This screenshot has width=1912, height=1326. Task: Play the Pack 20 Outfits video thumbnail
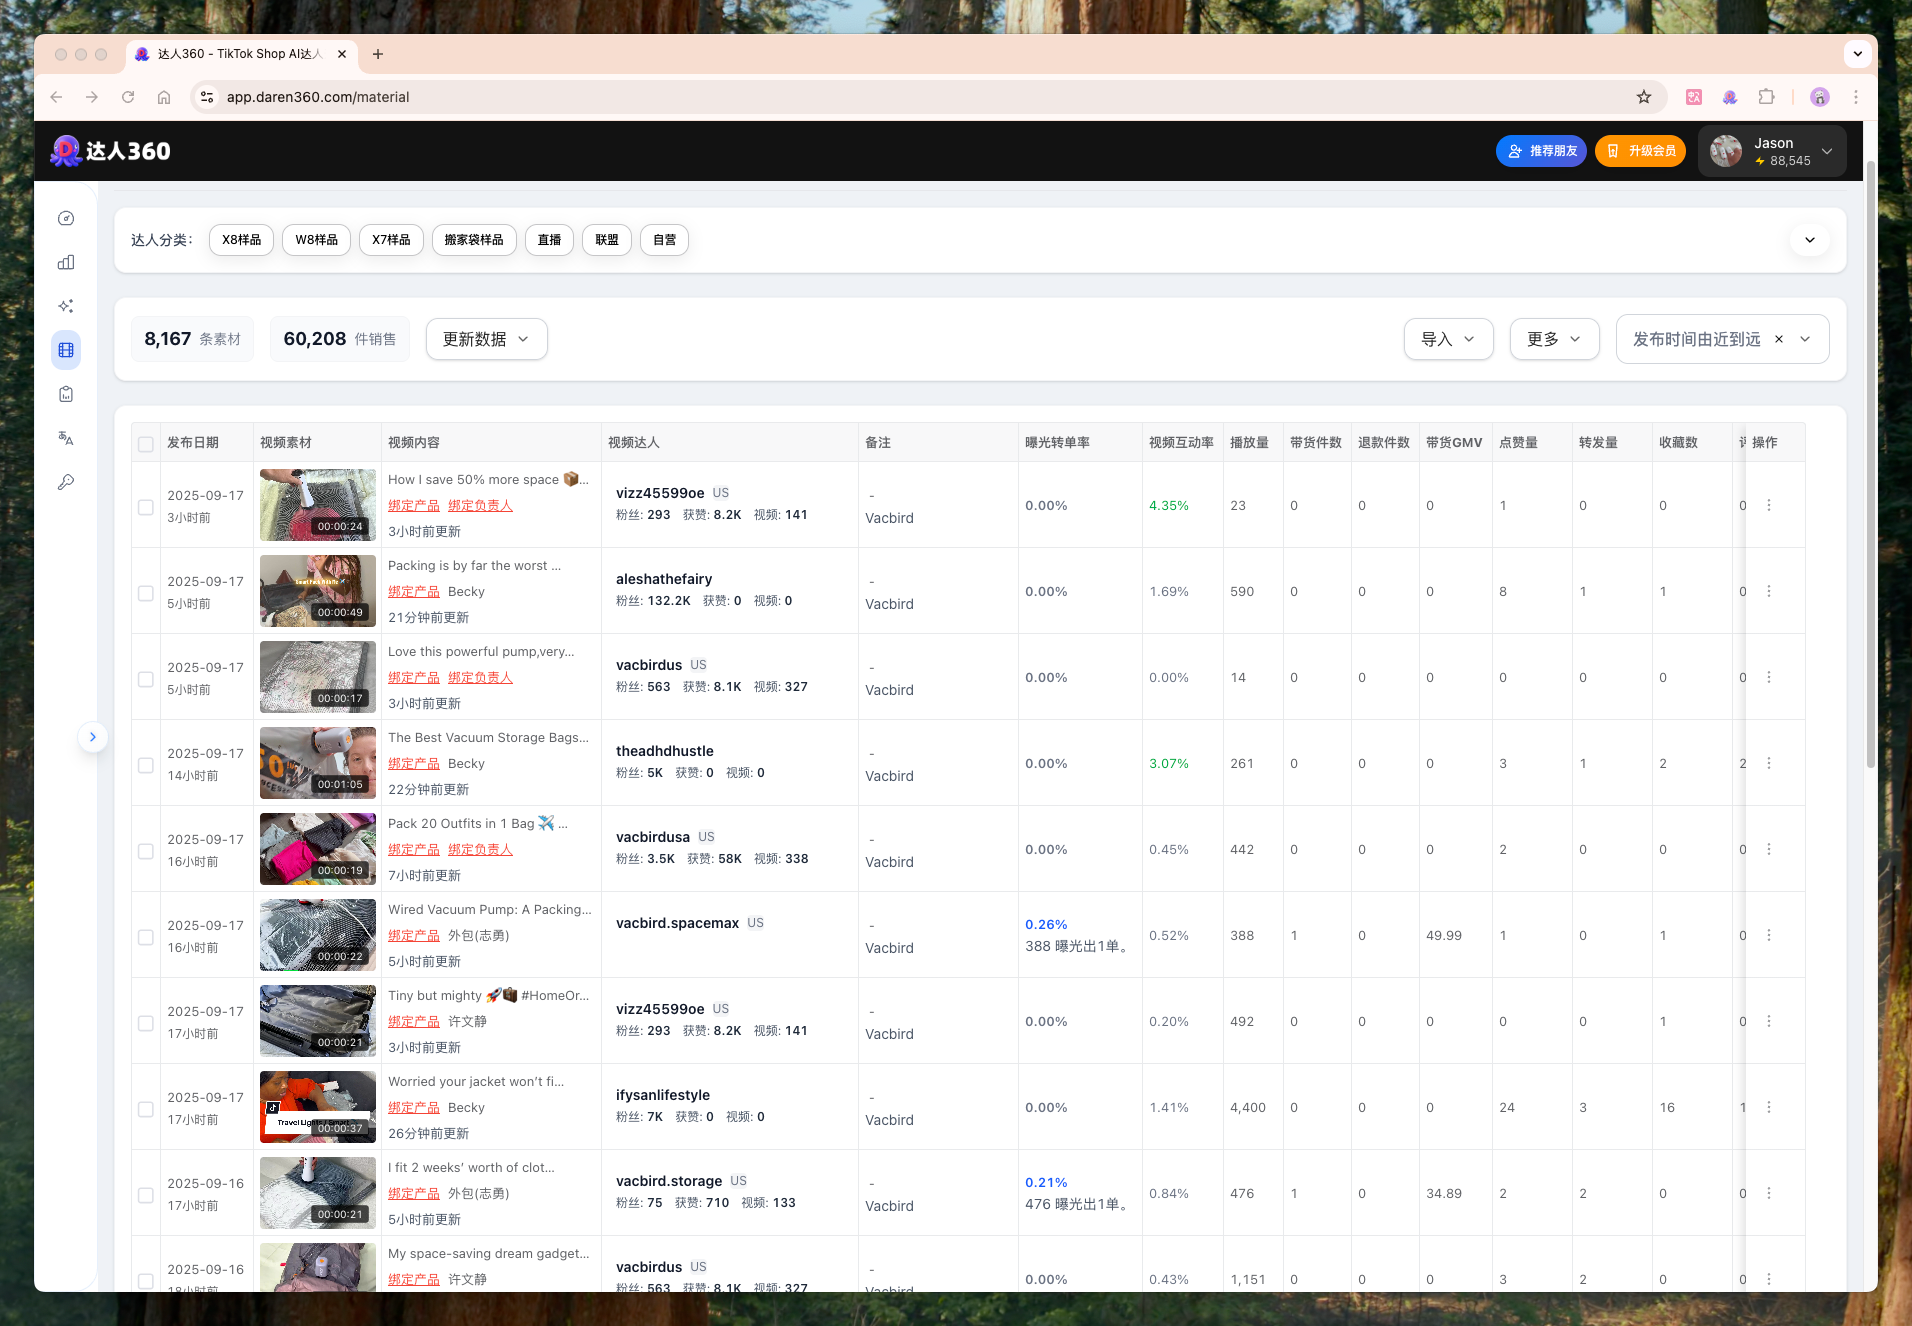[317, 849]
